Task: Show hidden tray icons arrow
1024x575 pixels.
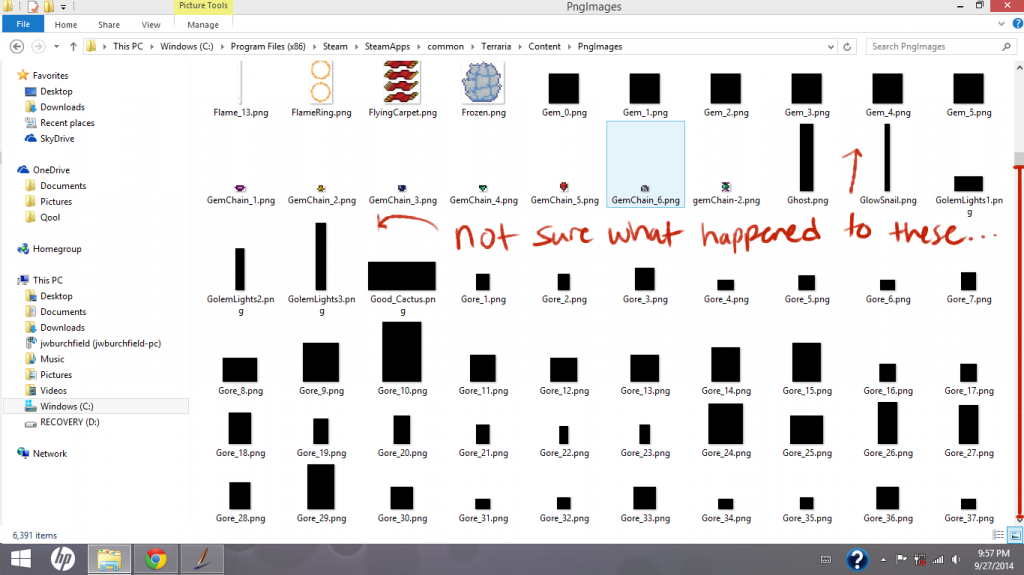Action: [x=883, y=559]
